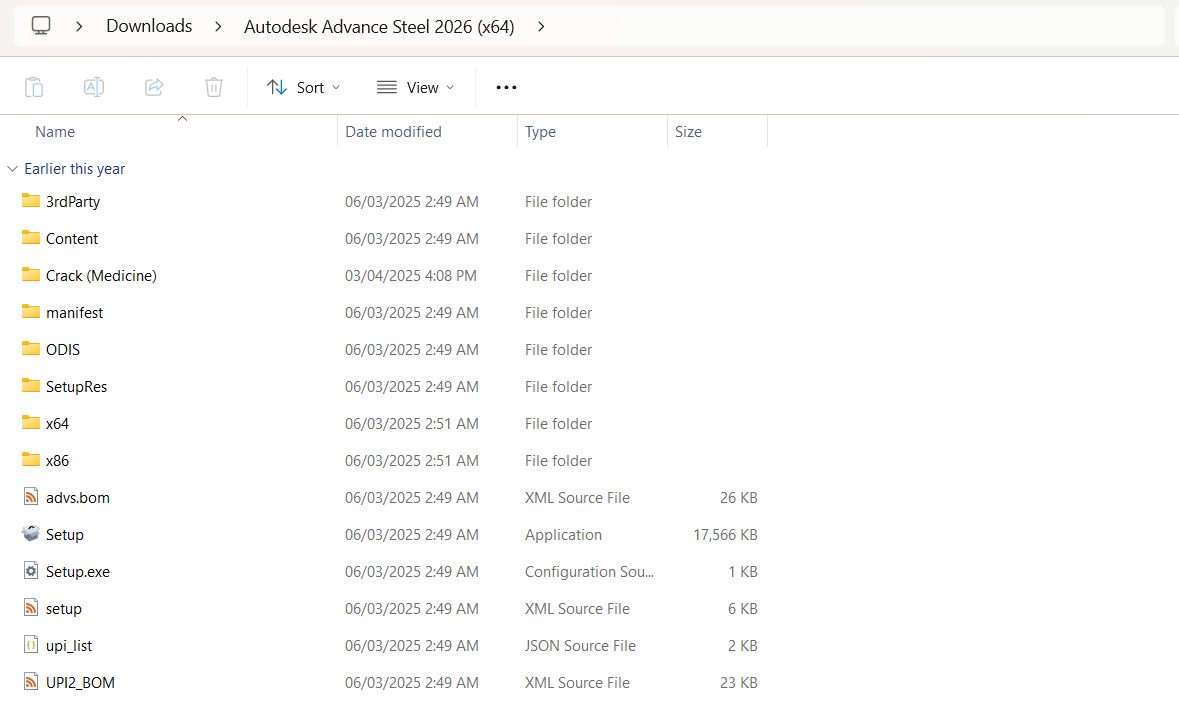The height and width of the screenshot is (727, 1179).
Task: Click the Rename icon in the toolbar
Action: coord(94,87)
